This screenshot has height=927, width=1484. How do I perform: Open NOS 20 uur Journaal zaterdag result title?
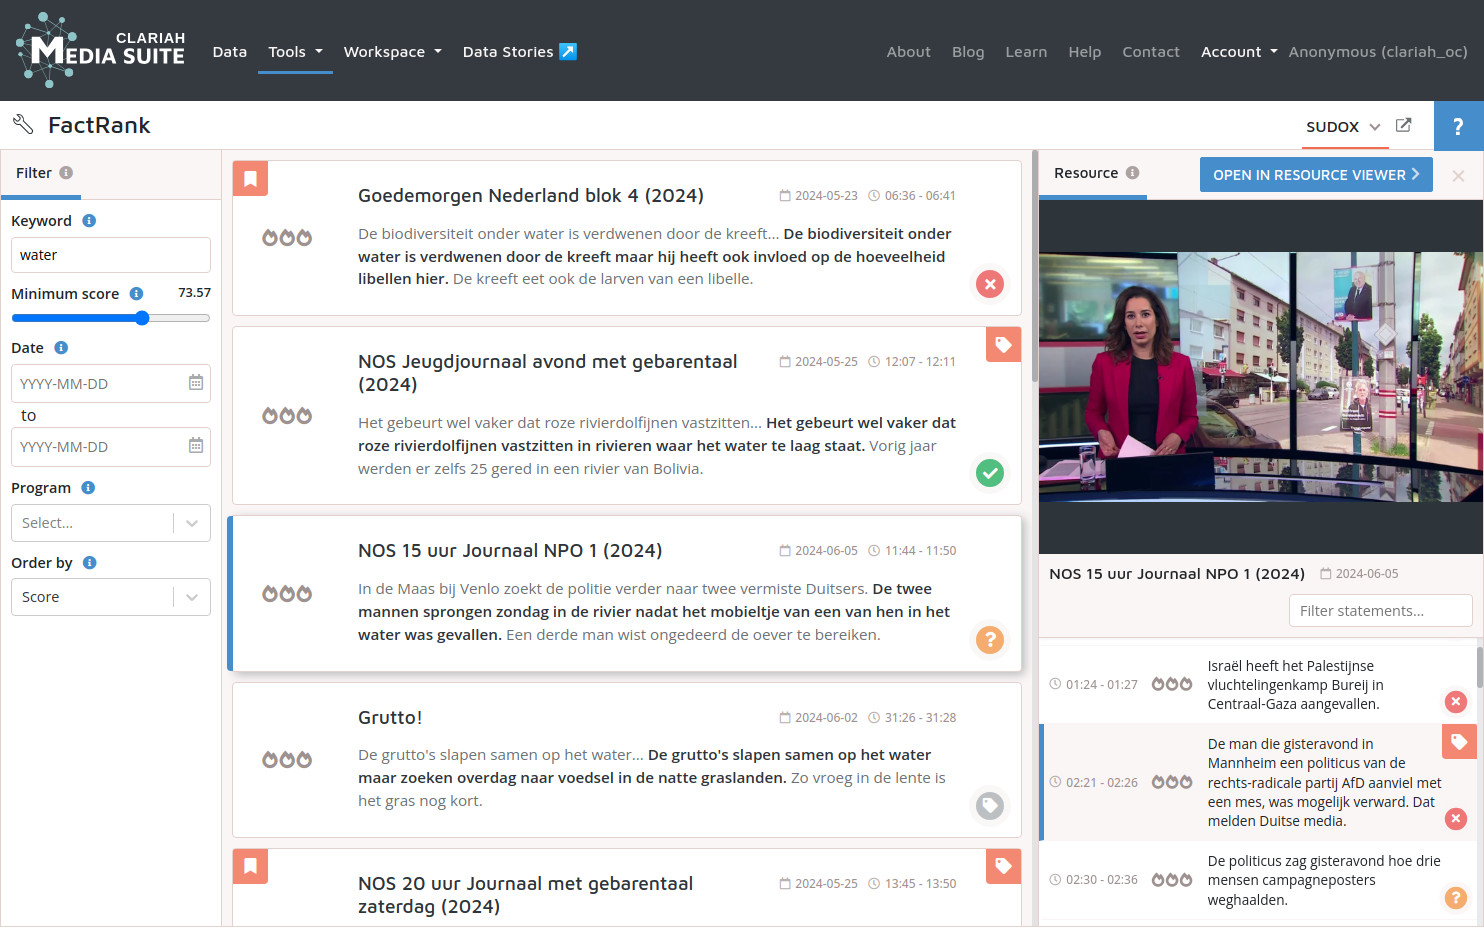click(526, 895)
